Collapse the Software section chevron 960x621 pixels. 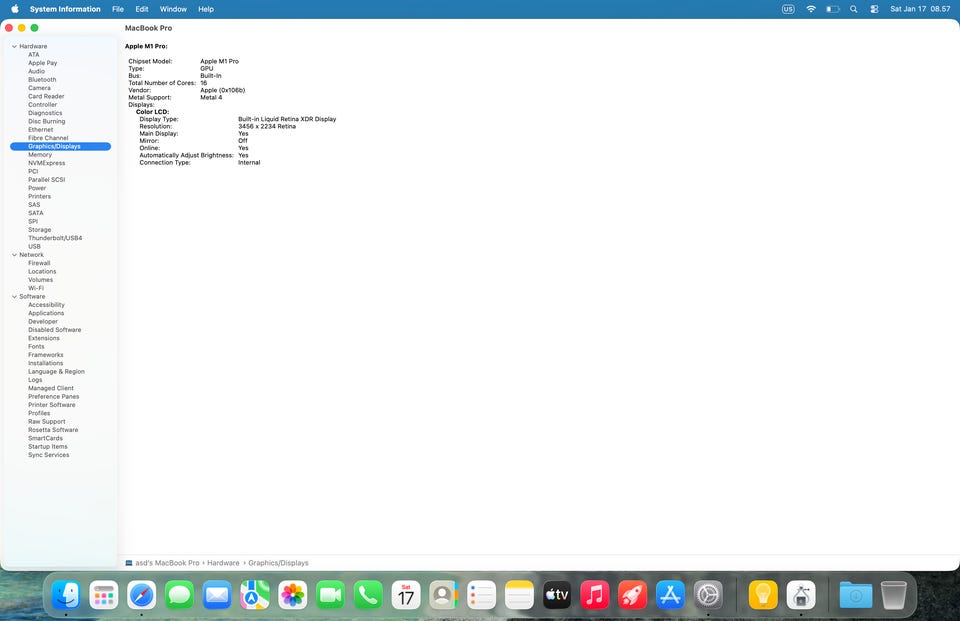(x=14, y=296)
